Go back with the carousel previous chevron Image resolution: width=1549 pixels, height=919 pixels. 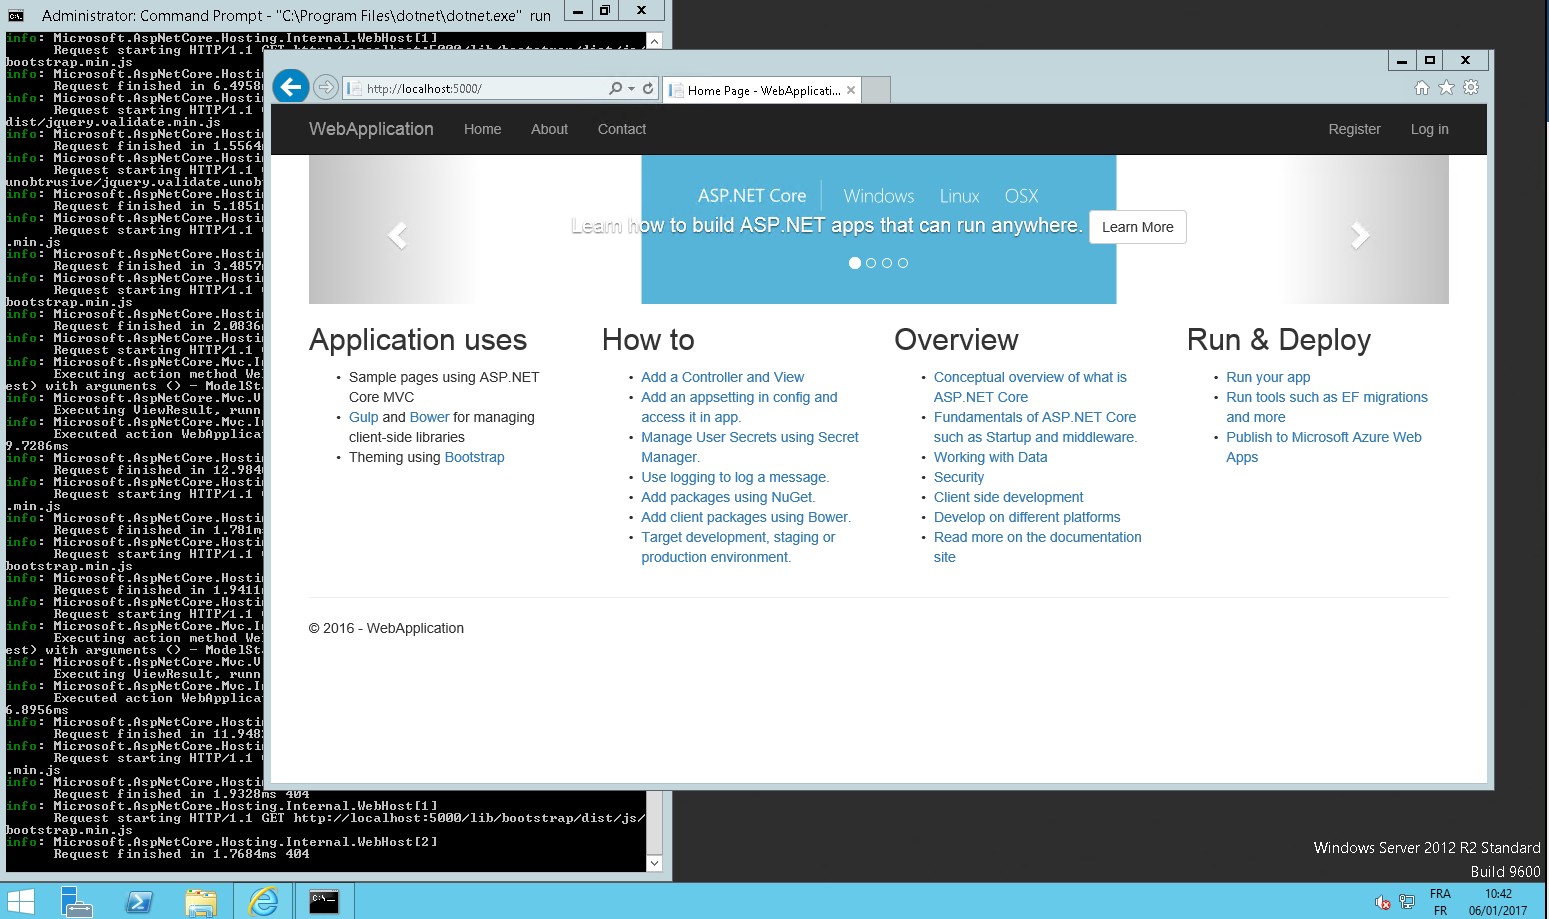(397, 235)
